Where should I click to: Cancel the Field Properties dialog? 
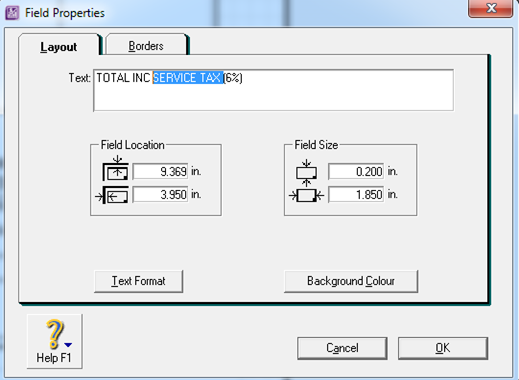pyautogui.click(x=342, y=348)
